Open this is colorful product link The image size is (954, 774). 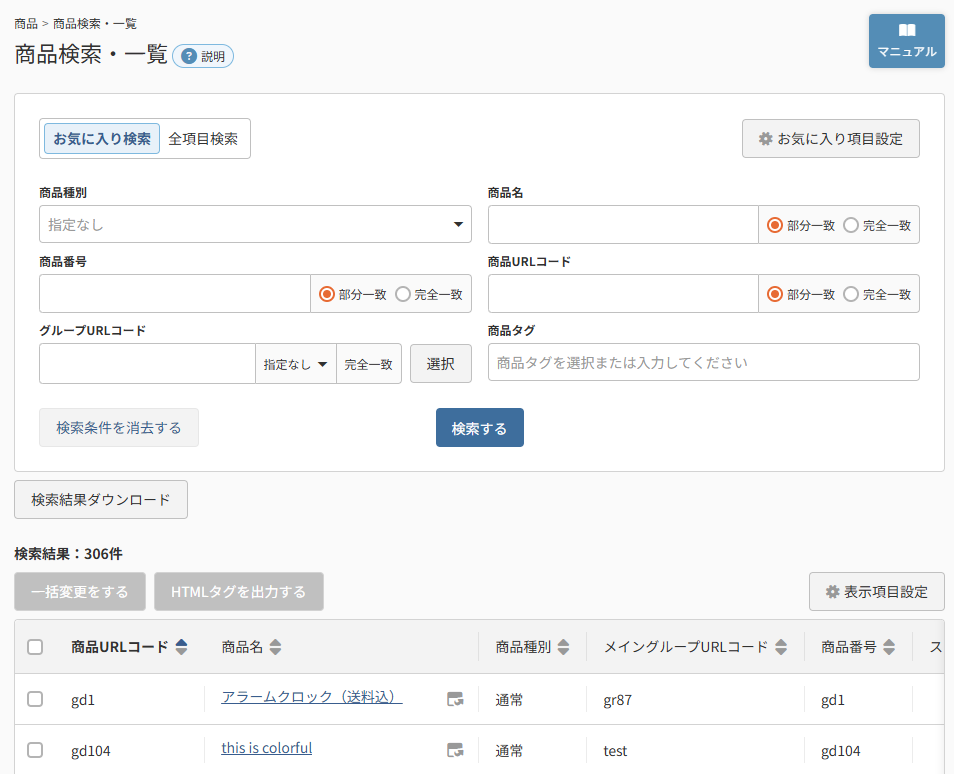(x=266, y=748)
